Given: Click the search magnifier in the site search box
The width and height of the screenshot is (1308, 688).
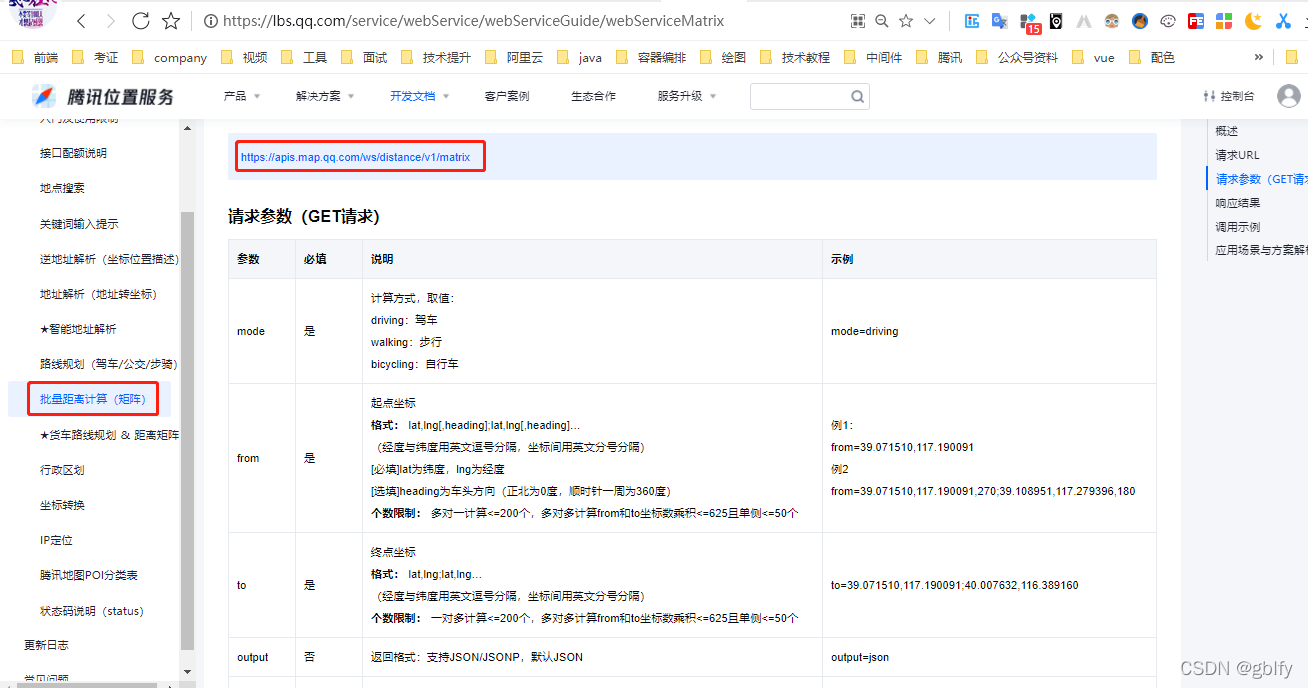Looking at the screenshot, I should 857,96.
